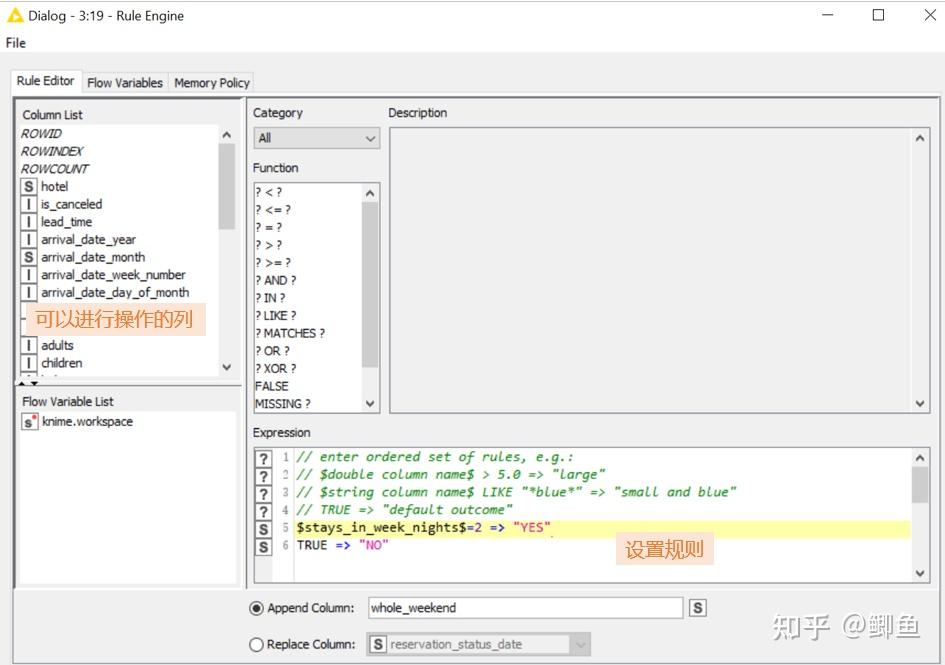The height and width of the screenshot is (665, 945).
Task: Click the whole_weekend Append Column text field
Action: pyautogui.click(x=526, y=608)
